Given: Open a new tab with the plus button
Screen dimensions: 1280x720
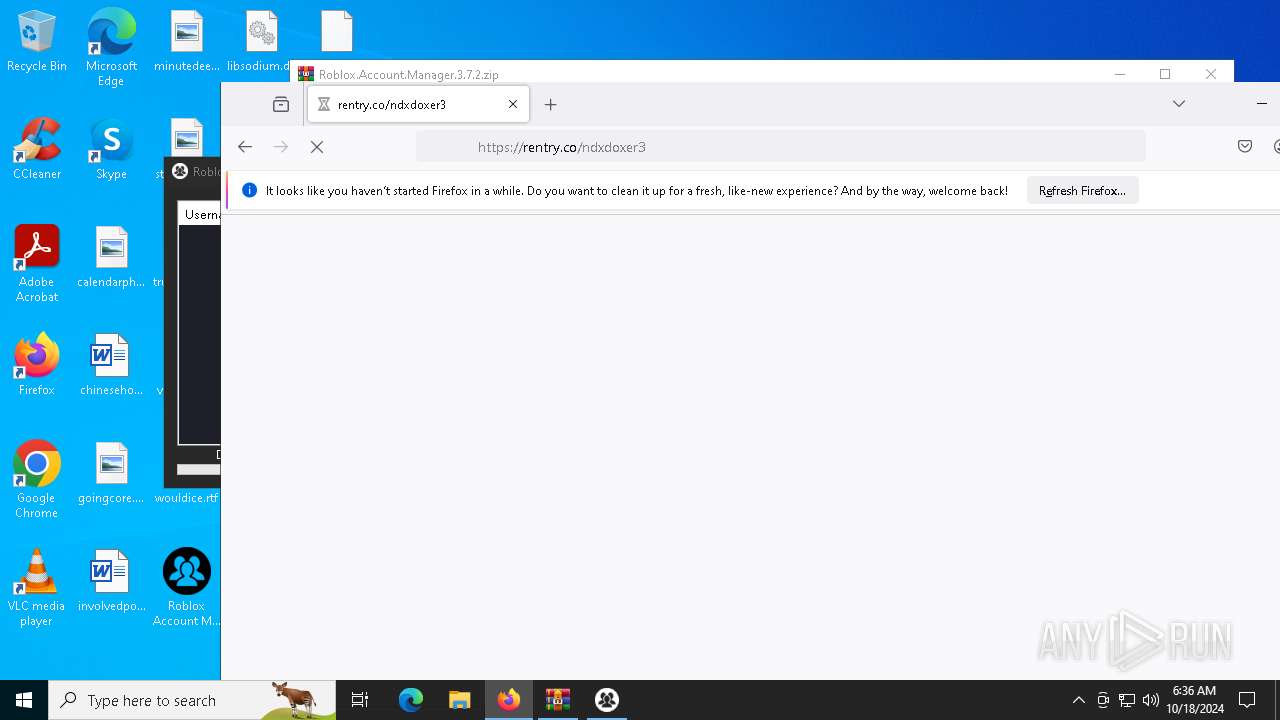Looking at the screenshot, I should click(x=551, y=104).
